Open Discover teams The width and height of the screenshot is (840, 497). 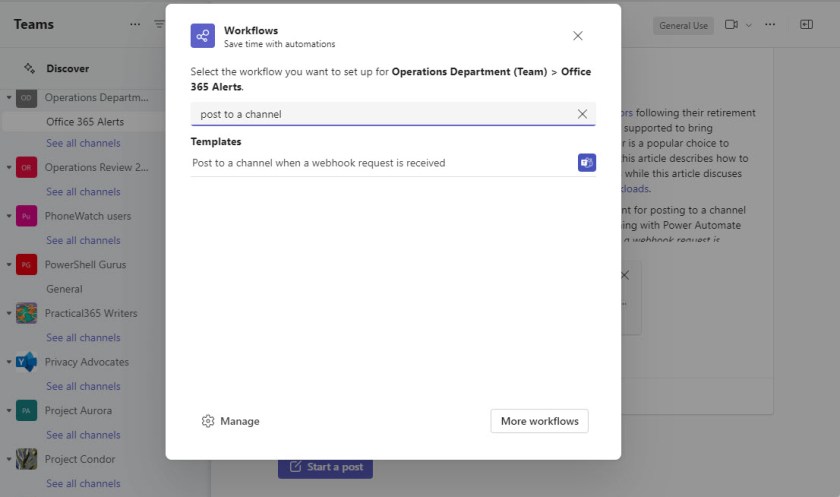[x=68, y=69]
